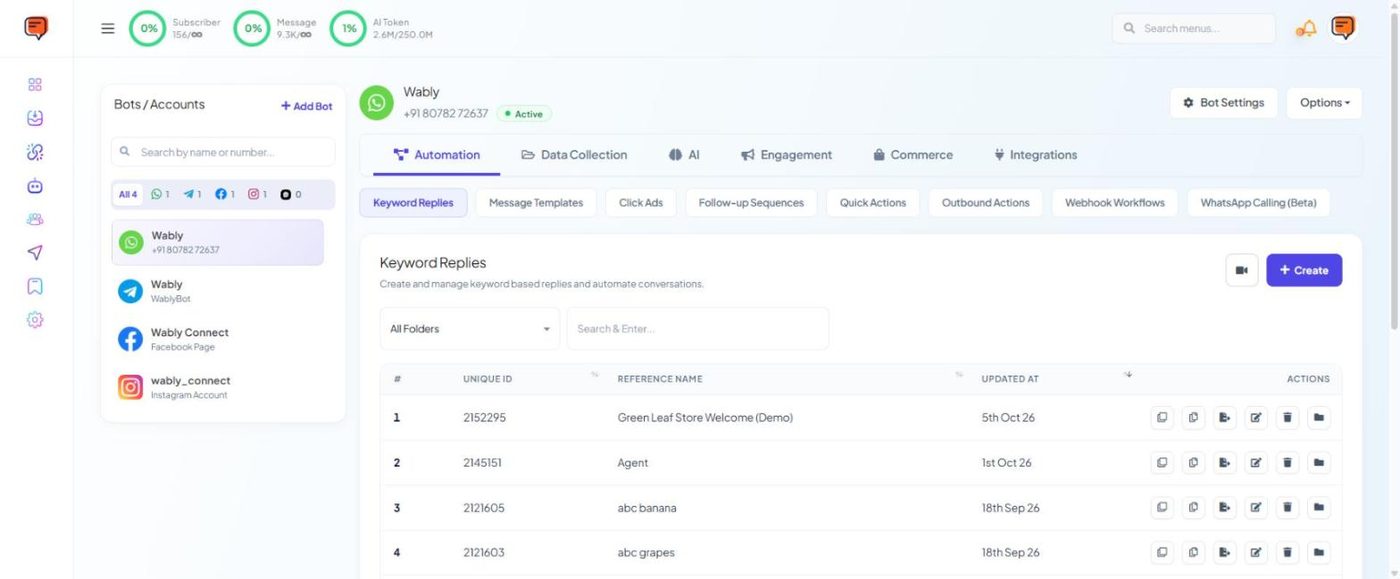Screen dimensions: 1400x579
Task: Select the Wably WhatsApp account
Action: click(217, 242)
